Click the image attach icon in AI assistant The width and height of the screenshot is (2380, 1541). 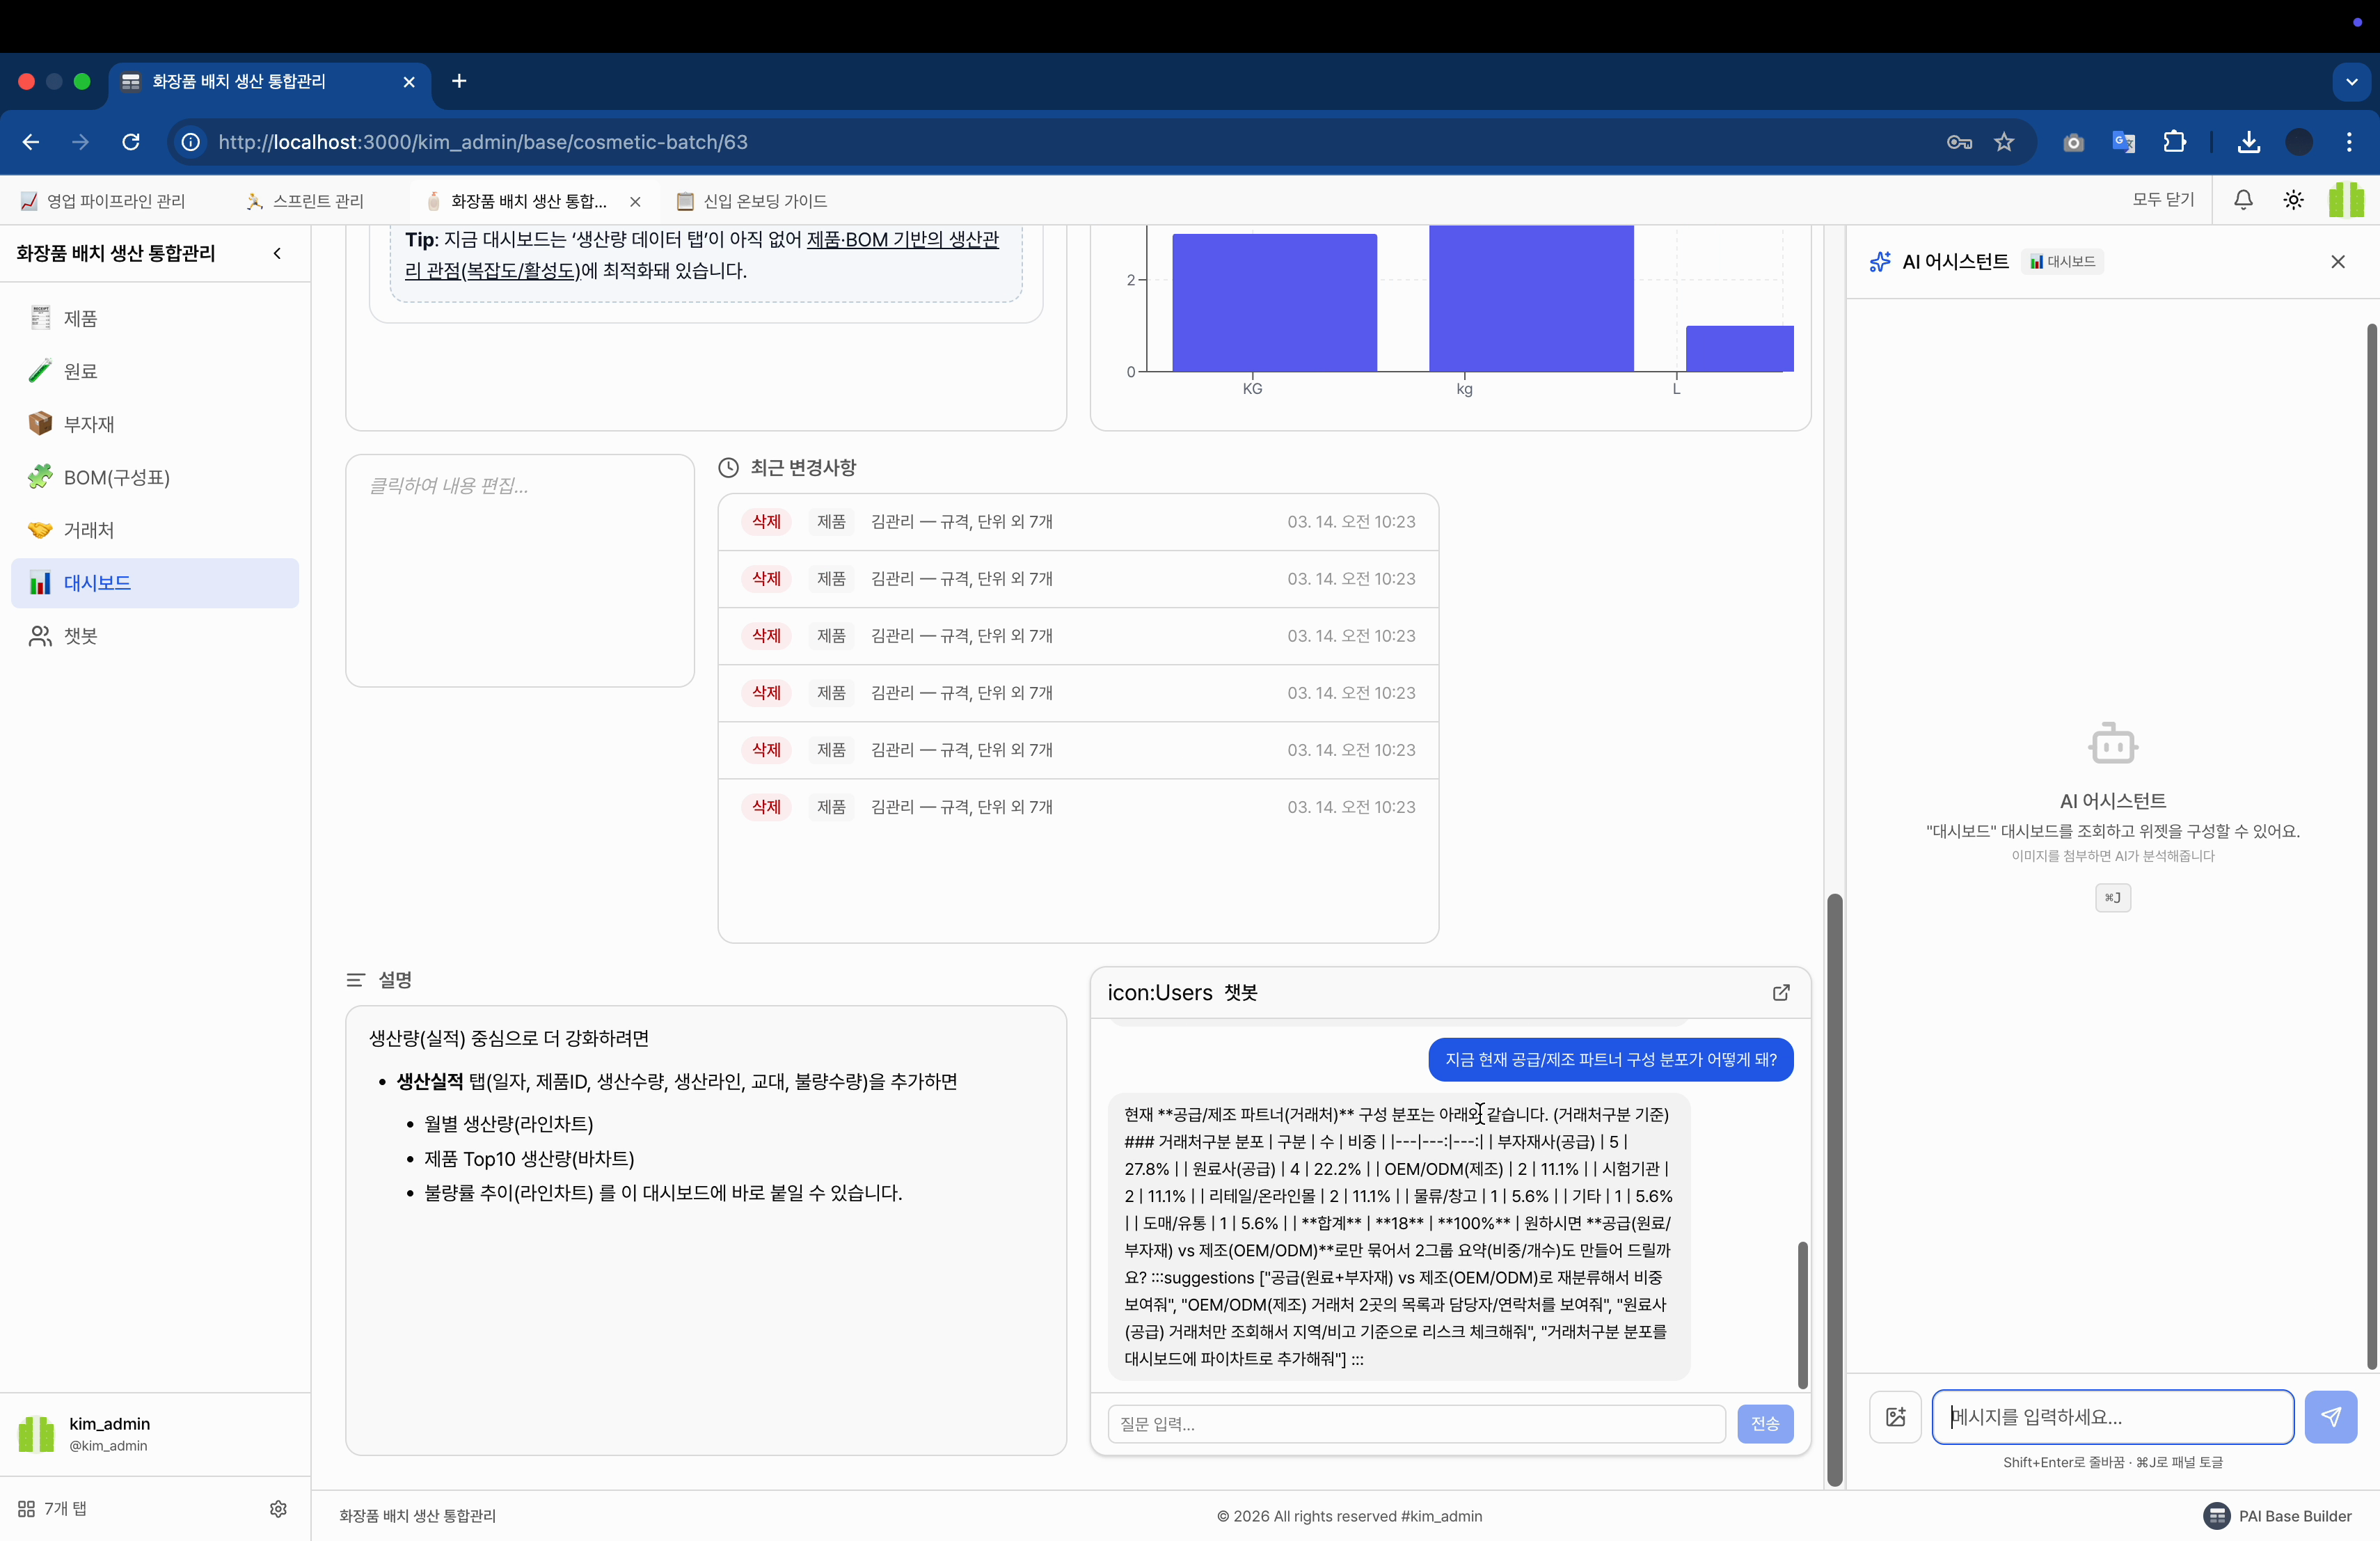tap(1895, 1416)
